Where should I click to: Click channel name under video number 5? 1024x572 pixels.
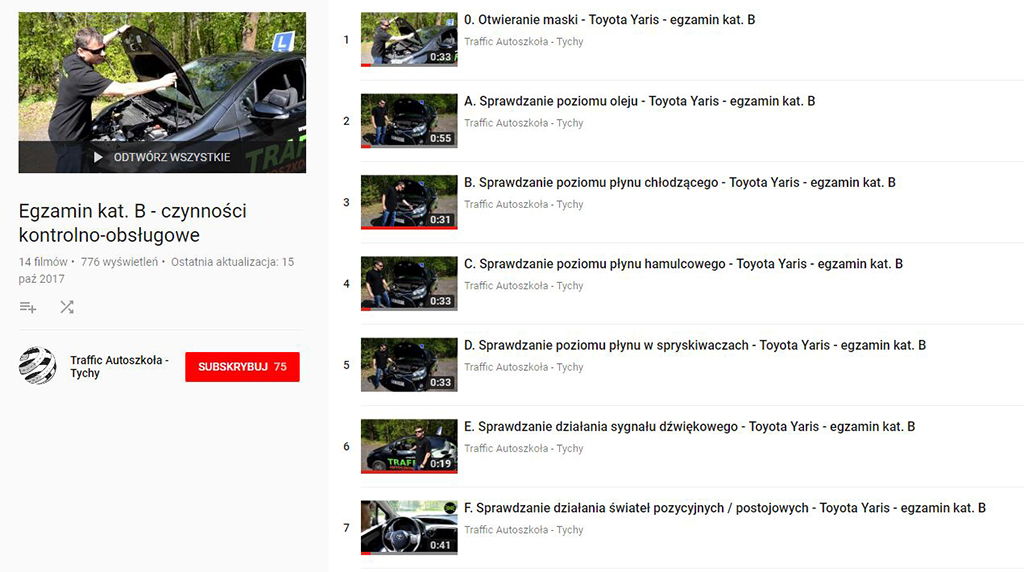(x=523, y=368)
